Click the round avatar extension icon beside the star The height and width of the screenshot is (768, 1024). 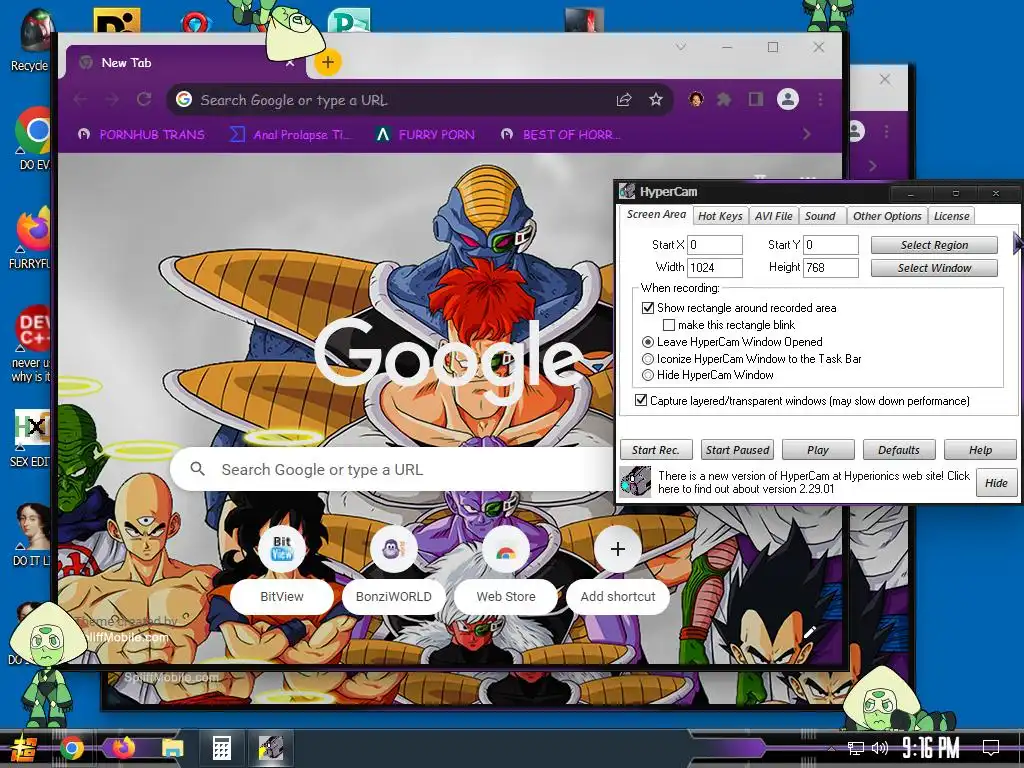696,99
